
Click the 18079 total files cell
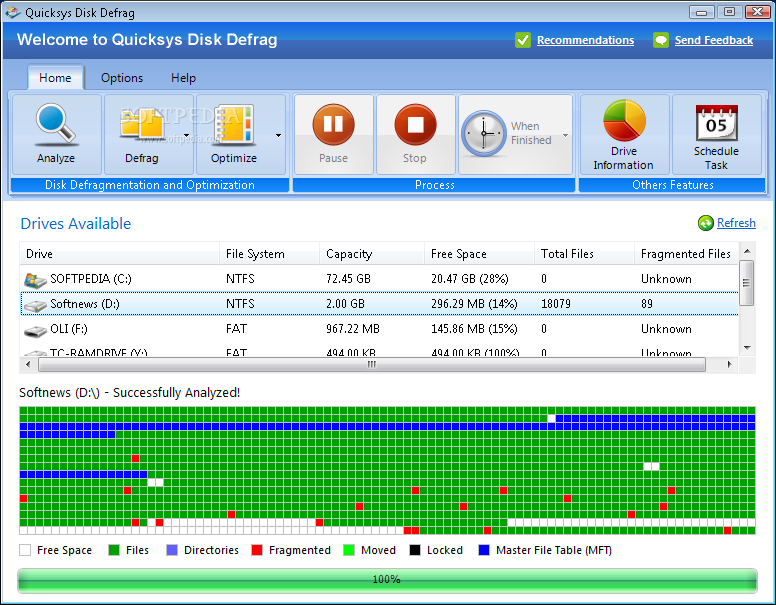tap(556, 303)
